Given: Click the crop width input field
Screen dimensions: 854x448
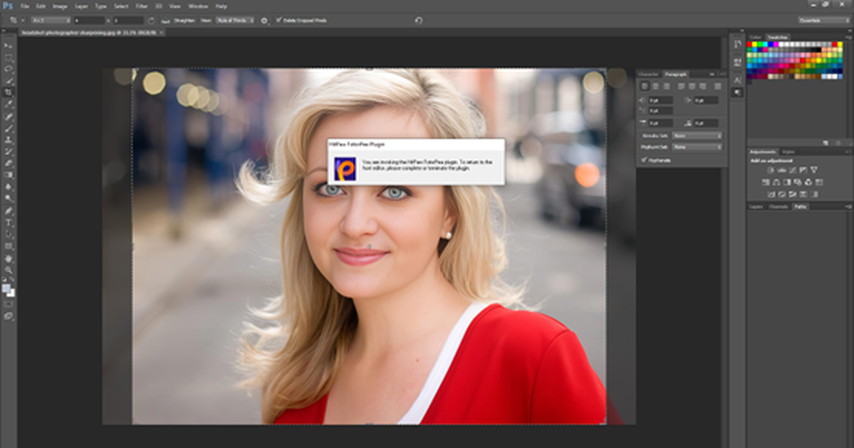Looking at the screenshot, I should pyautogui.click(x=90, y=20).
